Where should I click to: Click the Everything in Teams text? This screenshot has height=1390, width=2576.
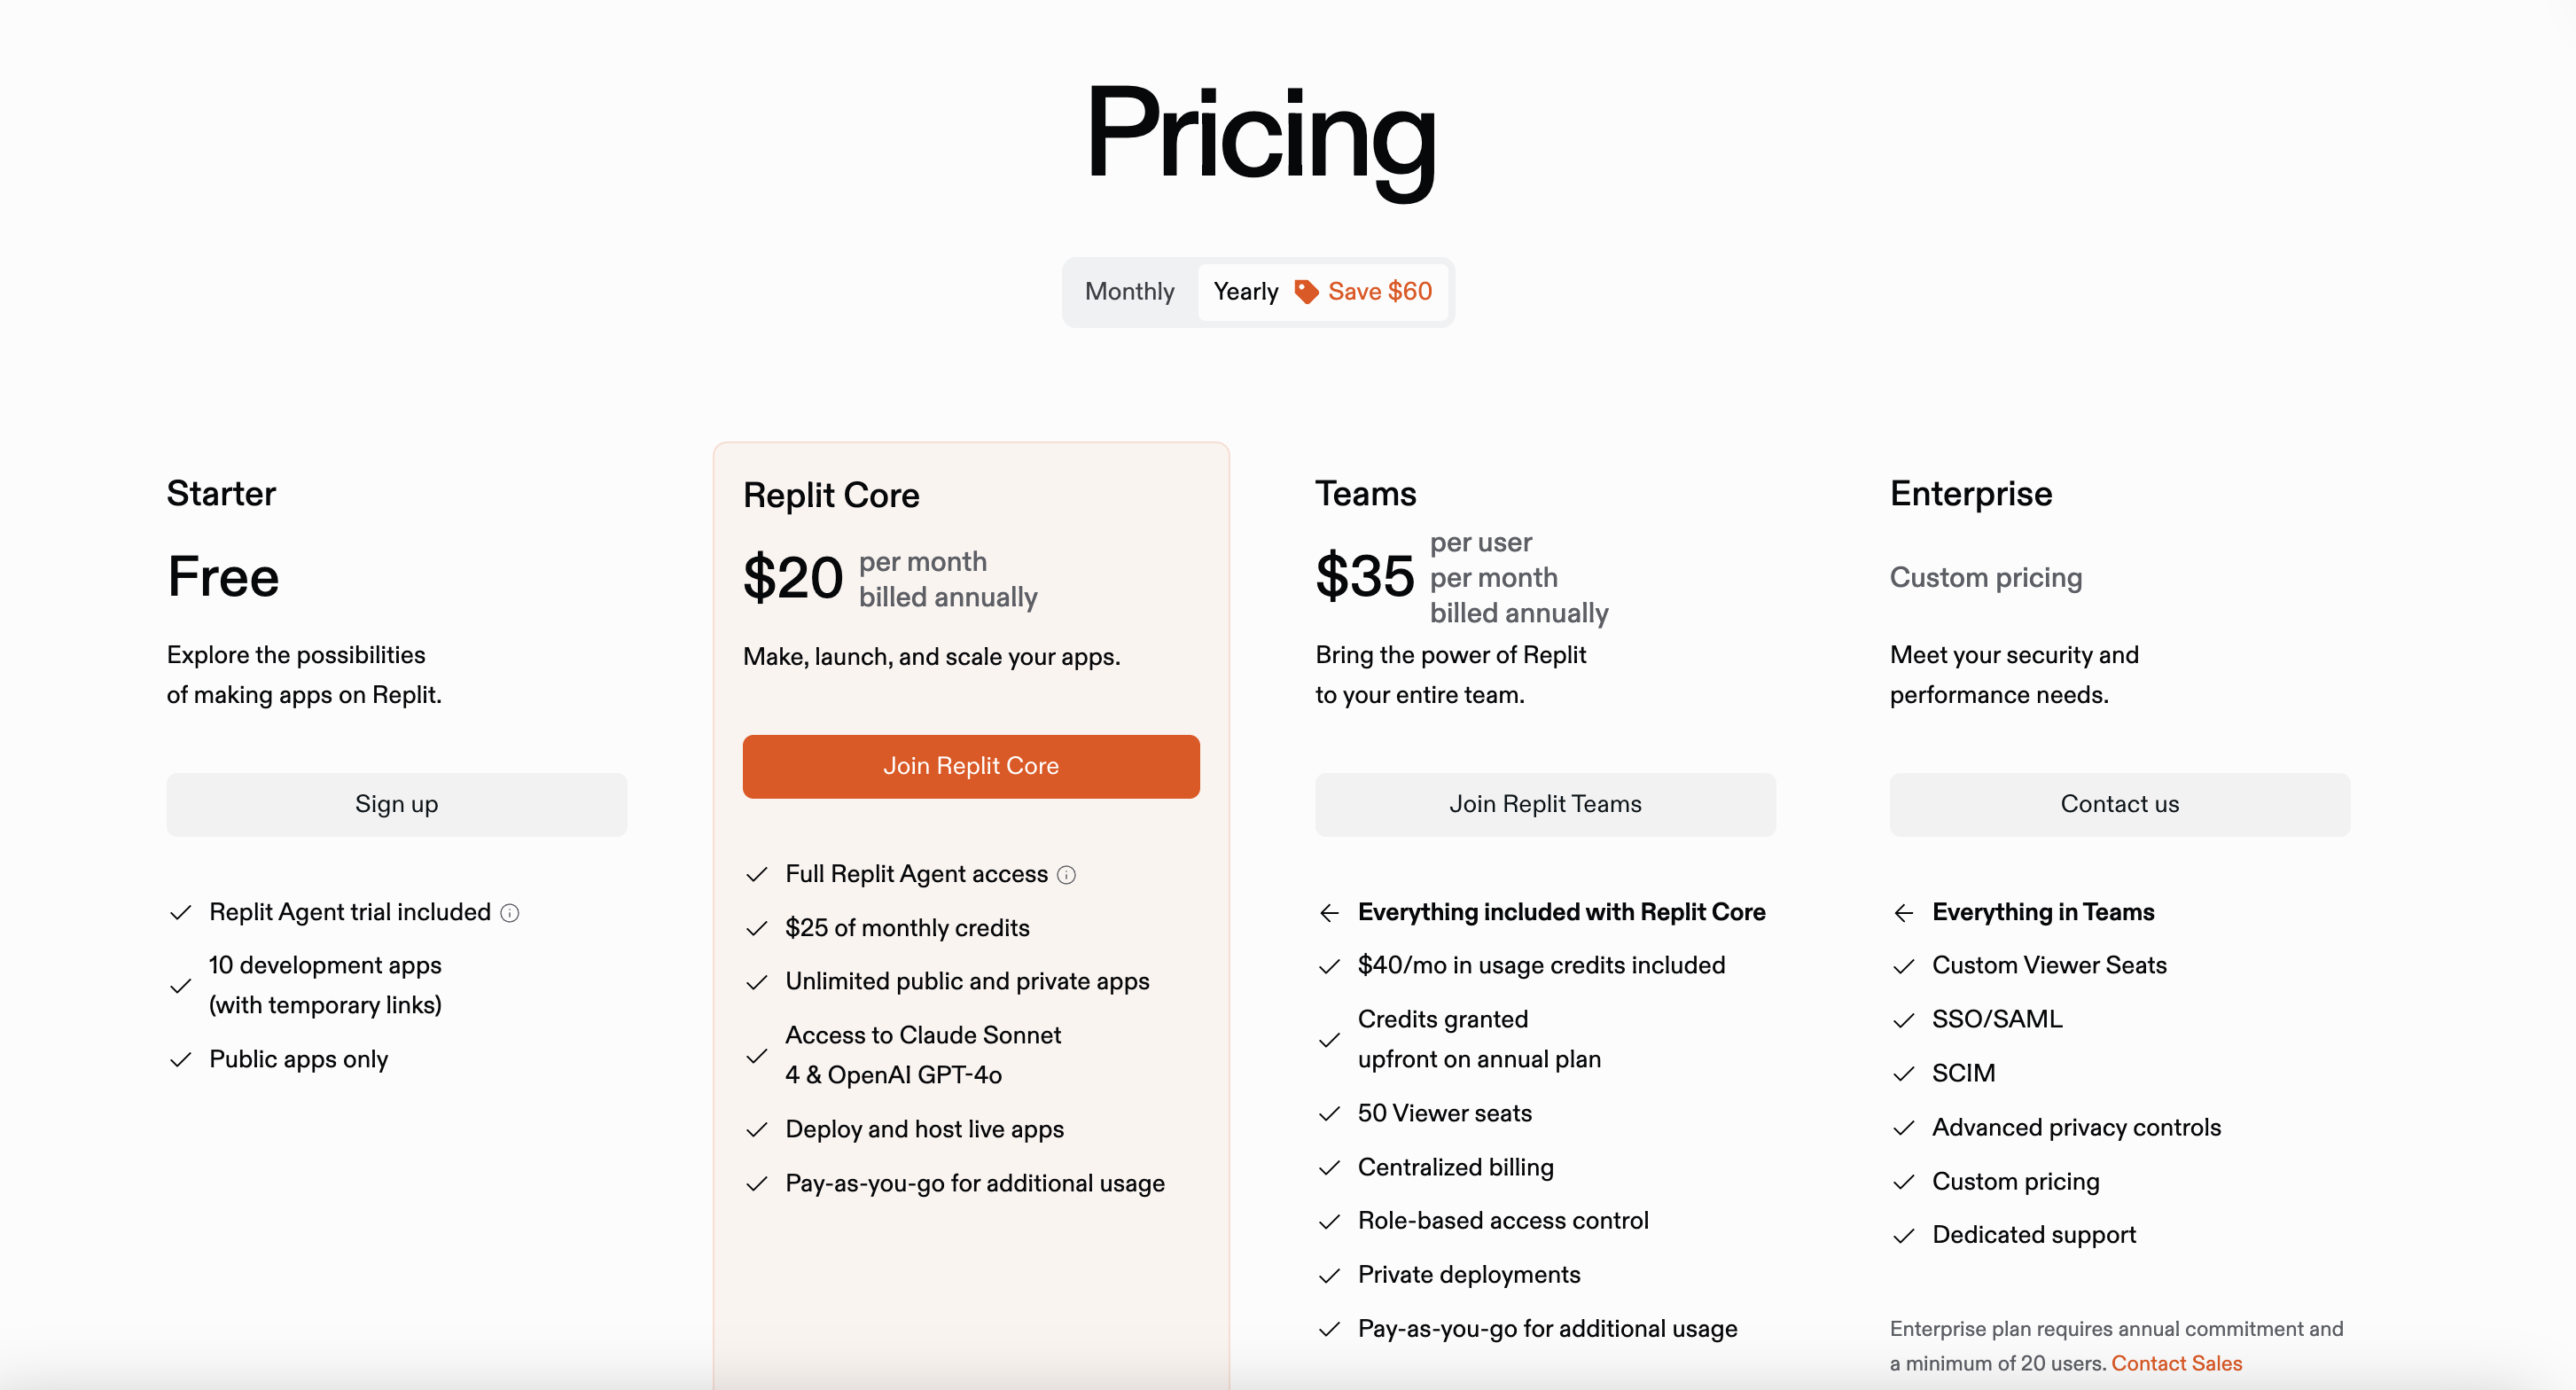pyautogui.click(x=2043, y=912)
